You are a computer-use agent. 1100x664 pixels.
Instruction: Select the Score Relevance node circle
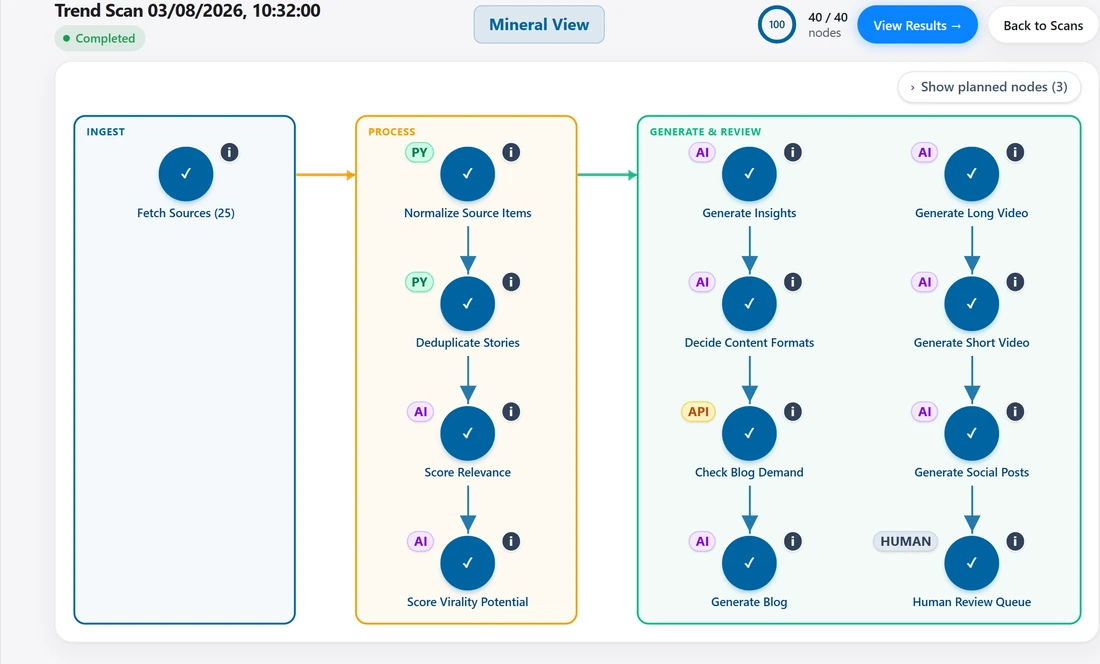[467, 433]
